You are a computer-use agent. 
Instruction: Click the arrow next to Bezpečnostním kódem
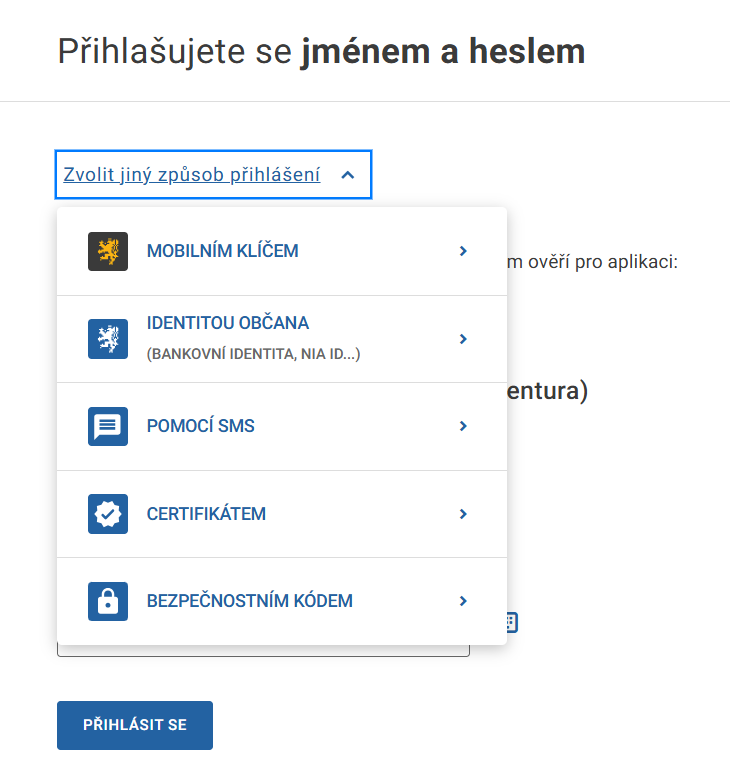pos(463,601)
